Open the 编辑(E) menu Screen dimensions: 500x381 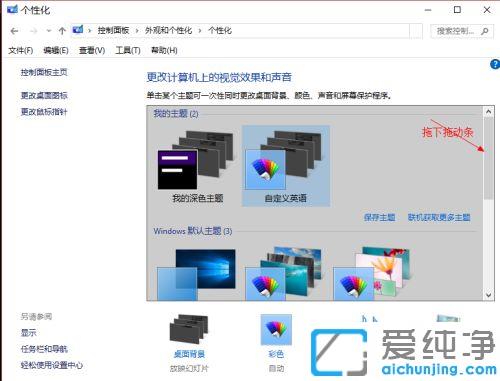pyautogui.click(x=56, y=50)
